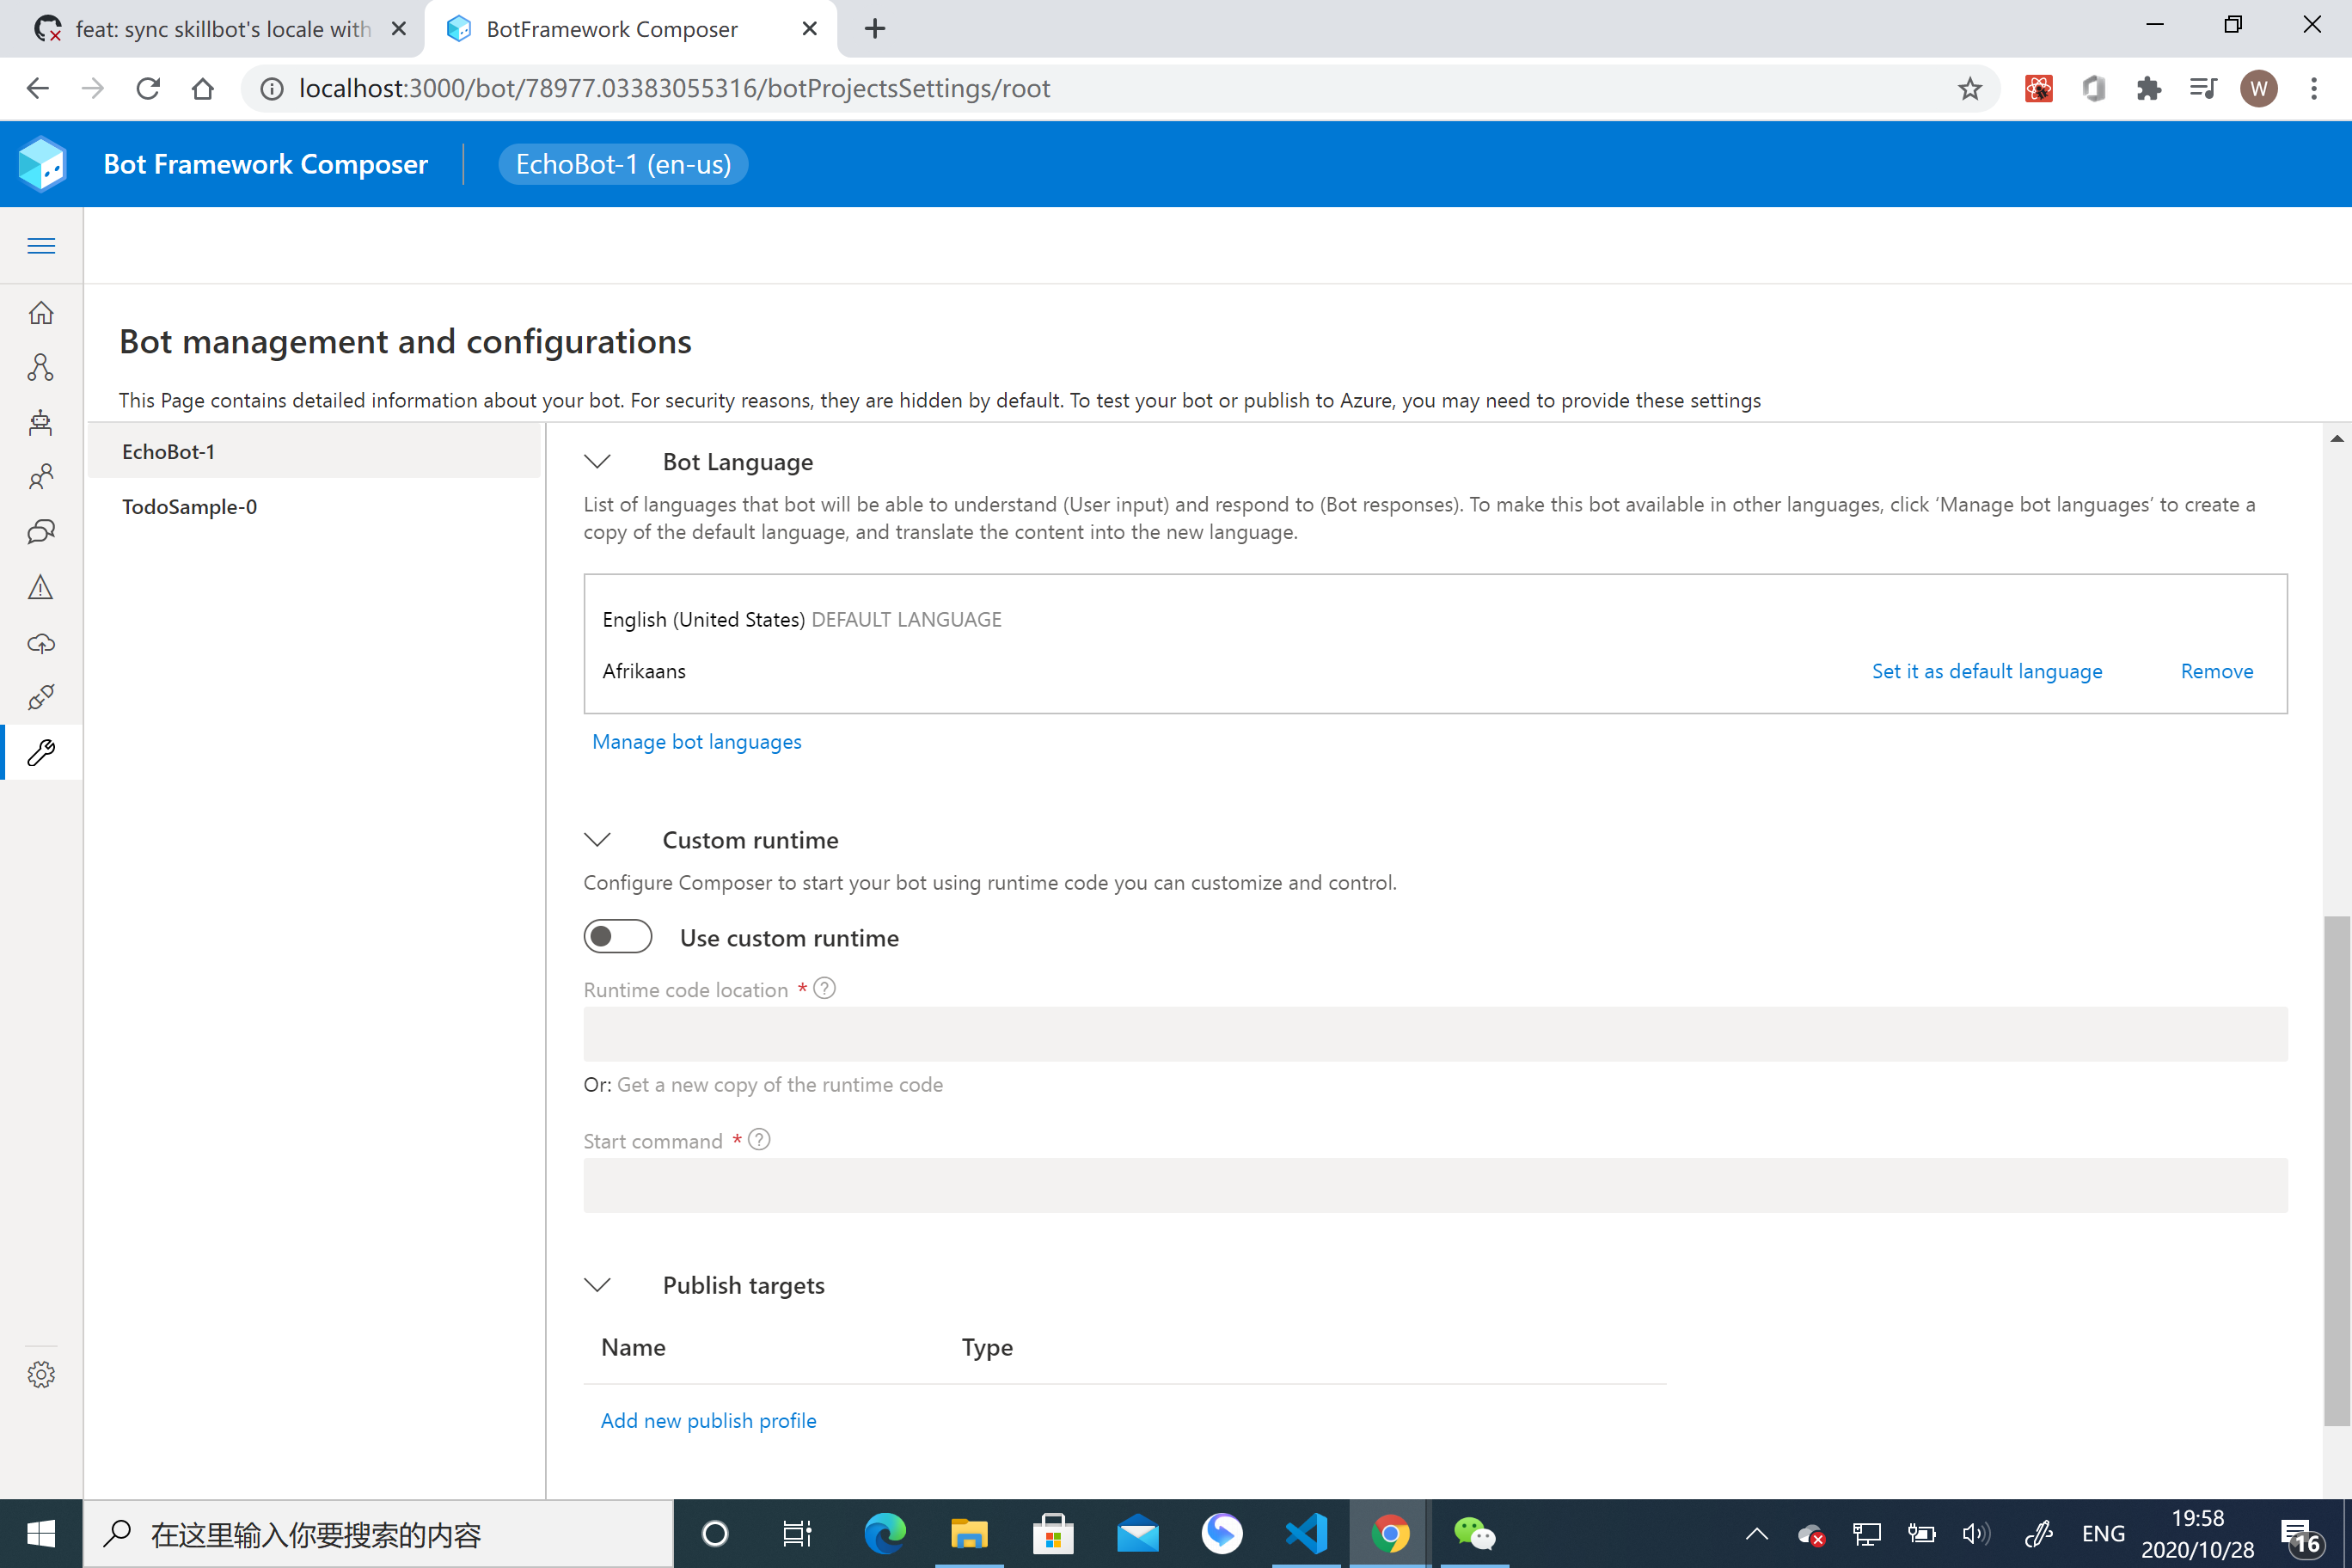Open the Bot Responses robot icon
This screenshot has height=1568, width=2352.
(x=41, y=422)
